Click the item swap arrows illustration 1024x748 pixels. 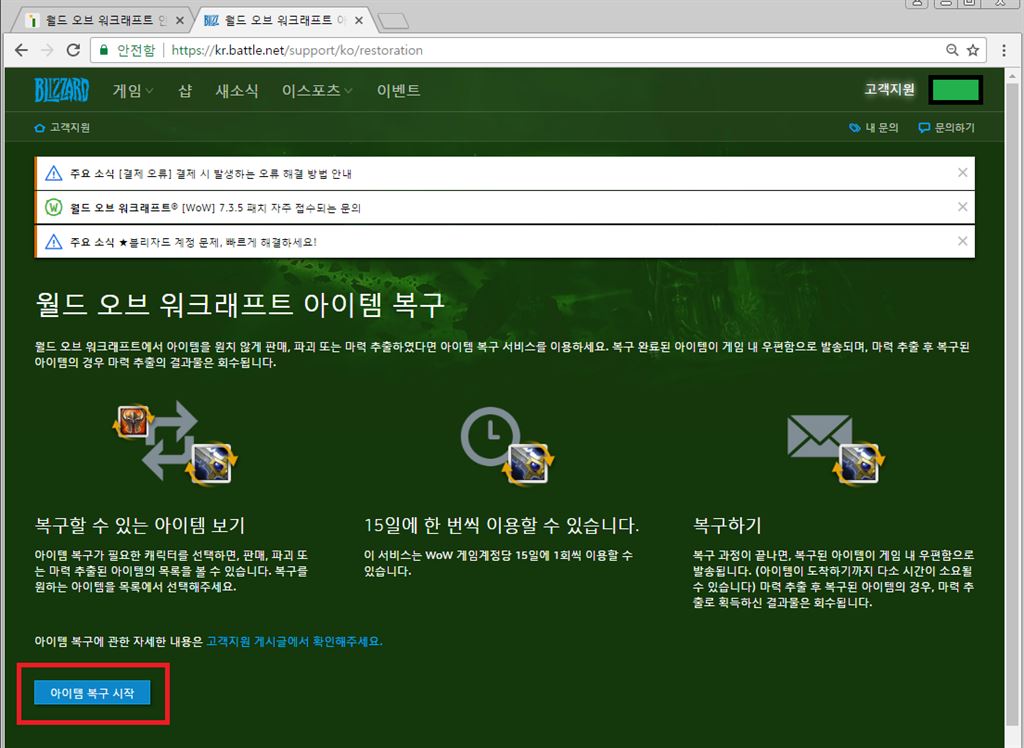176,442
